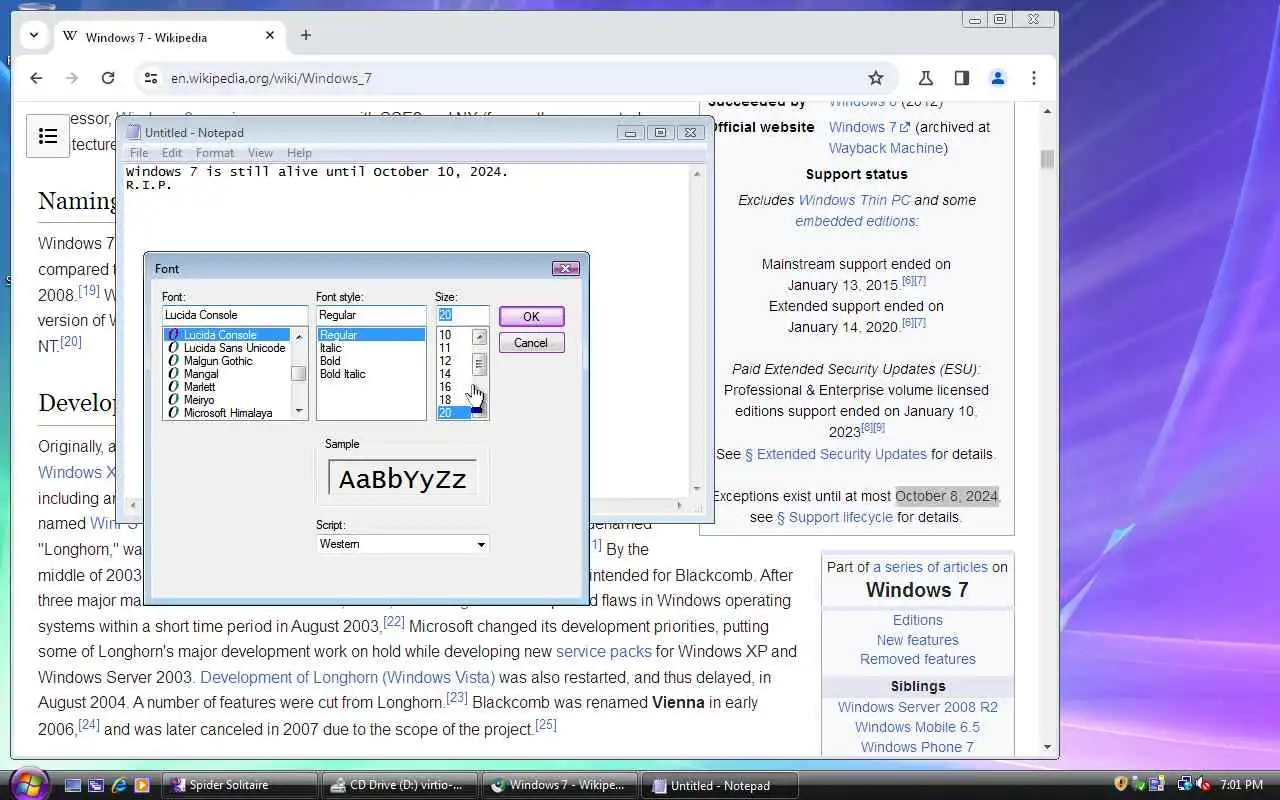Screen dimensions: 1280x800
Task: Show the system clock at 7:01 PM
Action: click(x=1242, y=785)
